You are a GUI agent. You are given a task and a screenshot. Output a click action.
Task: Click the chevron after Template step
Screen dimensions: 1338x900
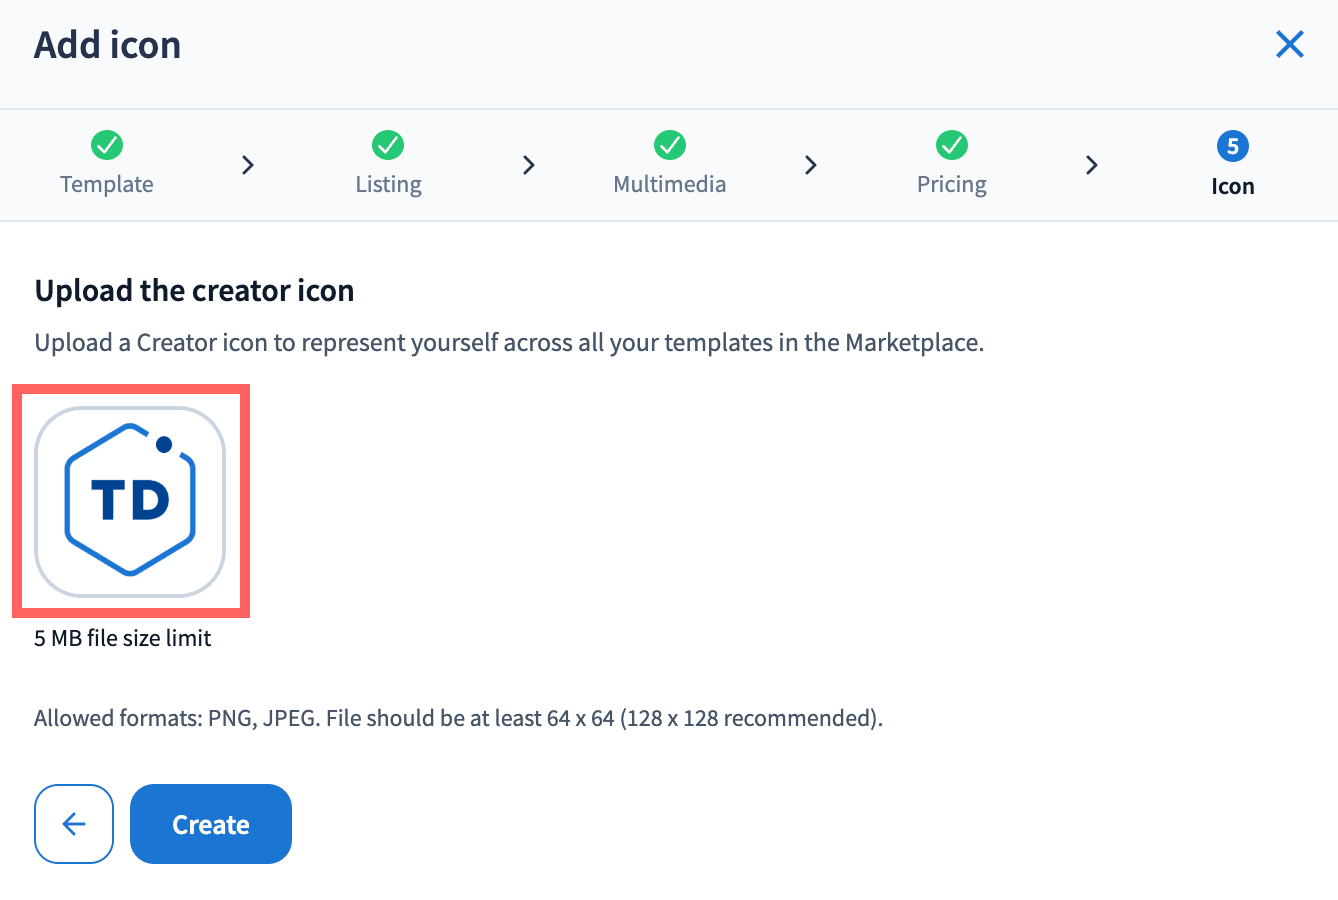tap(248, 165)
